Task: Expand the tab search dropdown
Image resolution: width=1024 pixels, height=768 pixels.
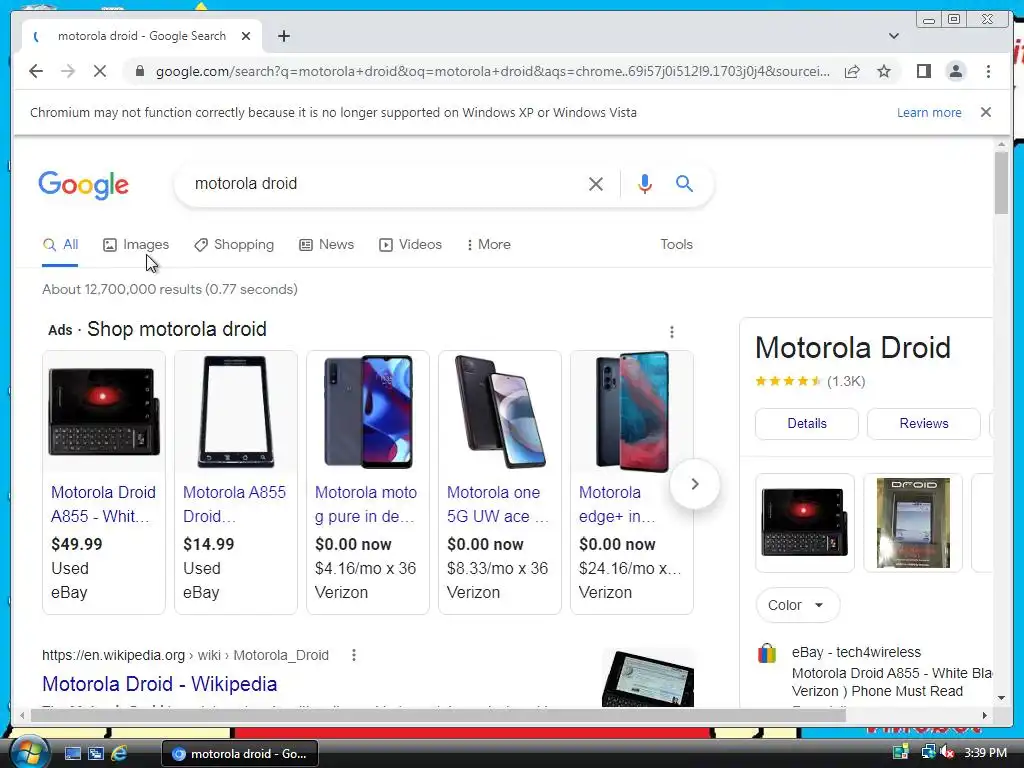Action: point(894,37)
